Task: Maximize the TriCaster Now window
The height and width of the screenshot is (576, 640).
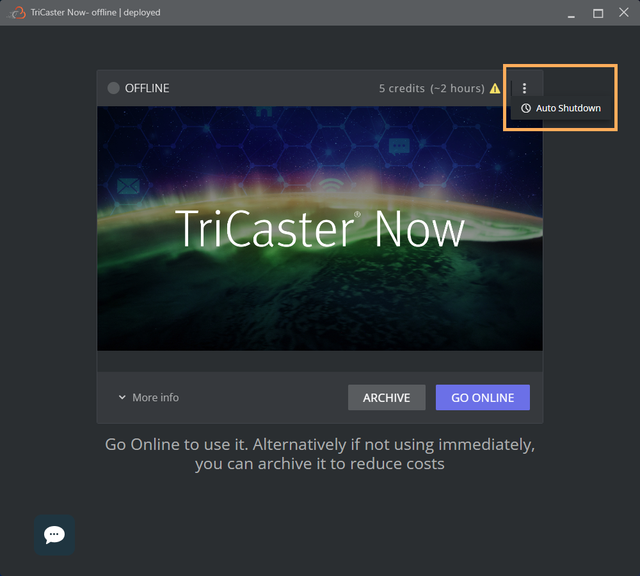Action: pyautogui.click(x=598, y=13)
